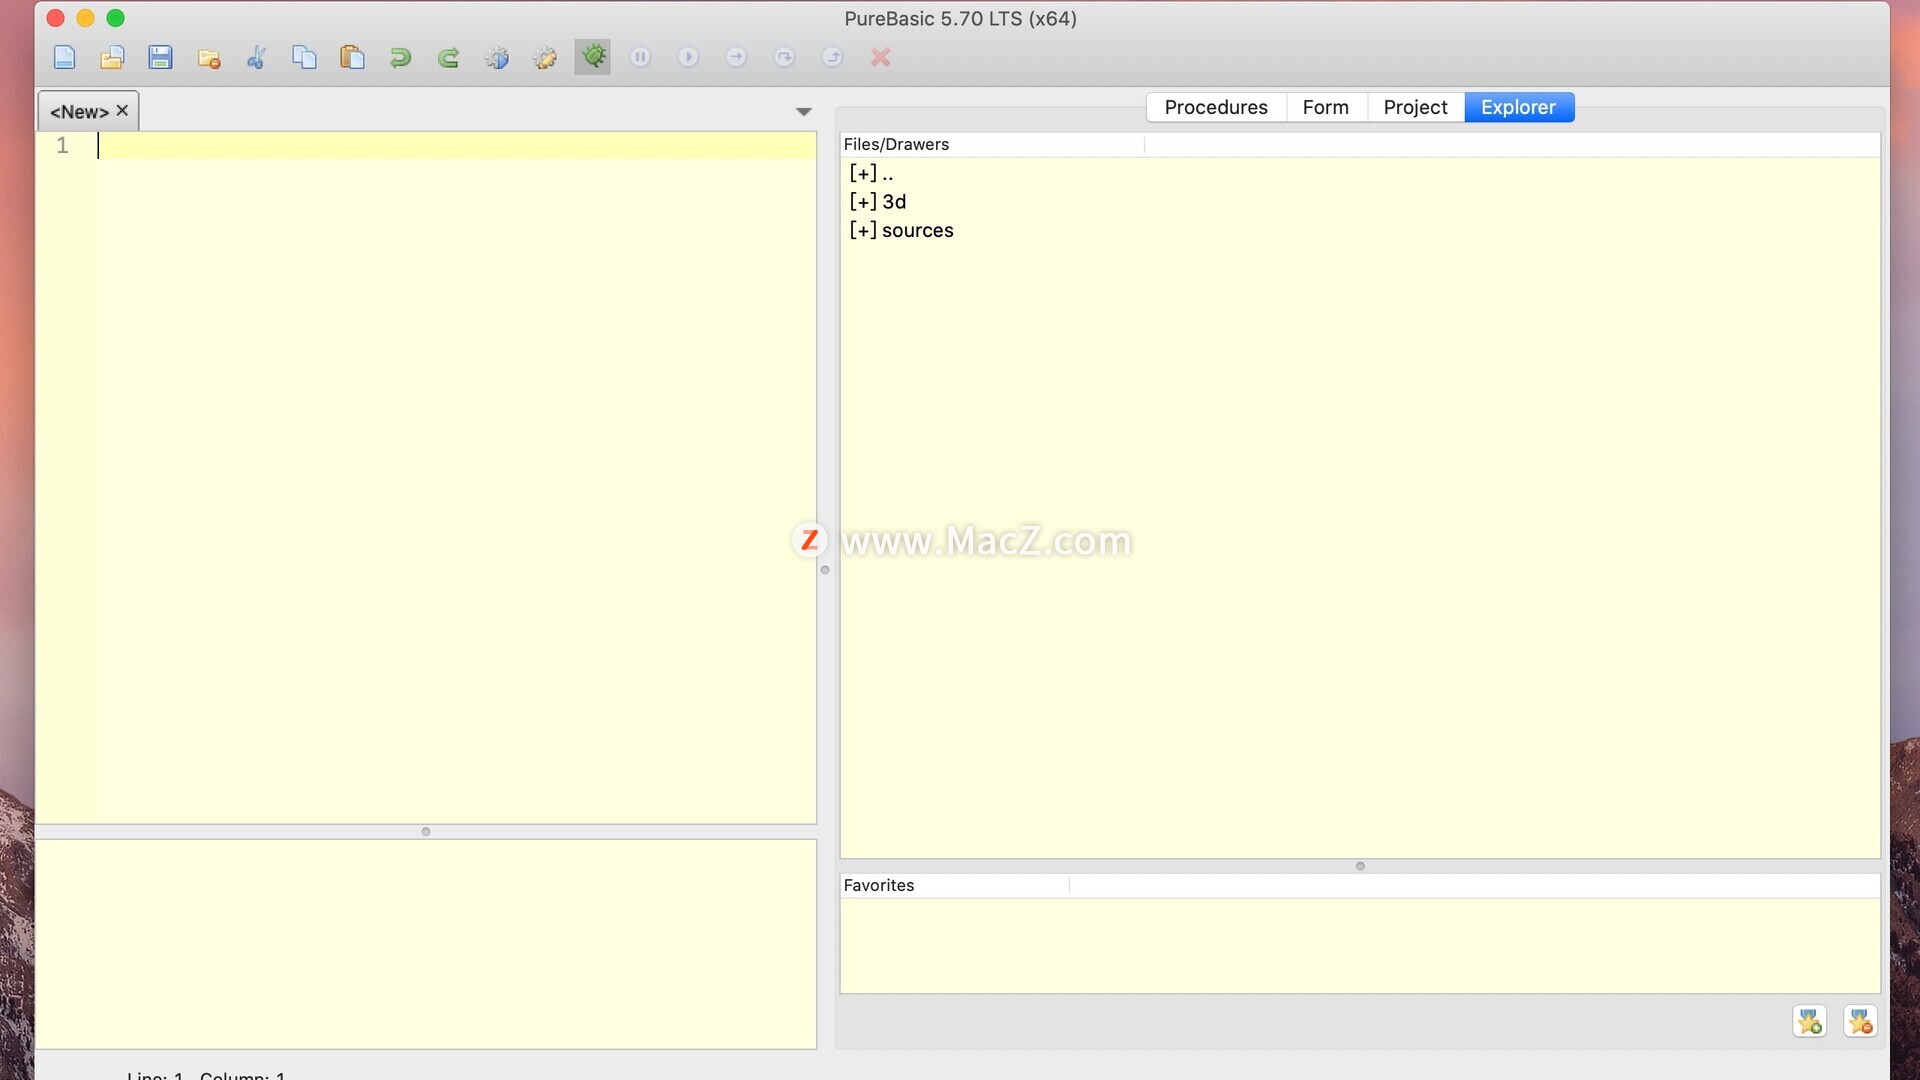The image size is (1920, 1080).
Task: Open compiler options gear-with-pencil icon
Action: pyautogui.click(x=544, y=57)
